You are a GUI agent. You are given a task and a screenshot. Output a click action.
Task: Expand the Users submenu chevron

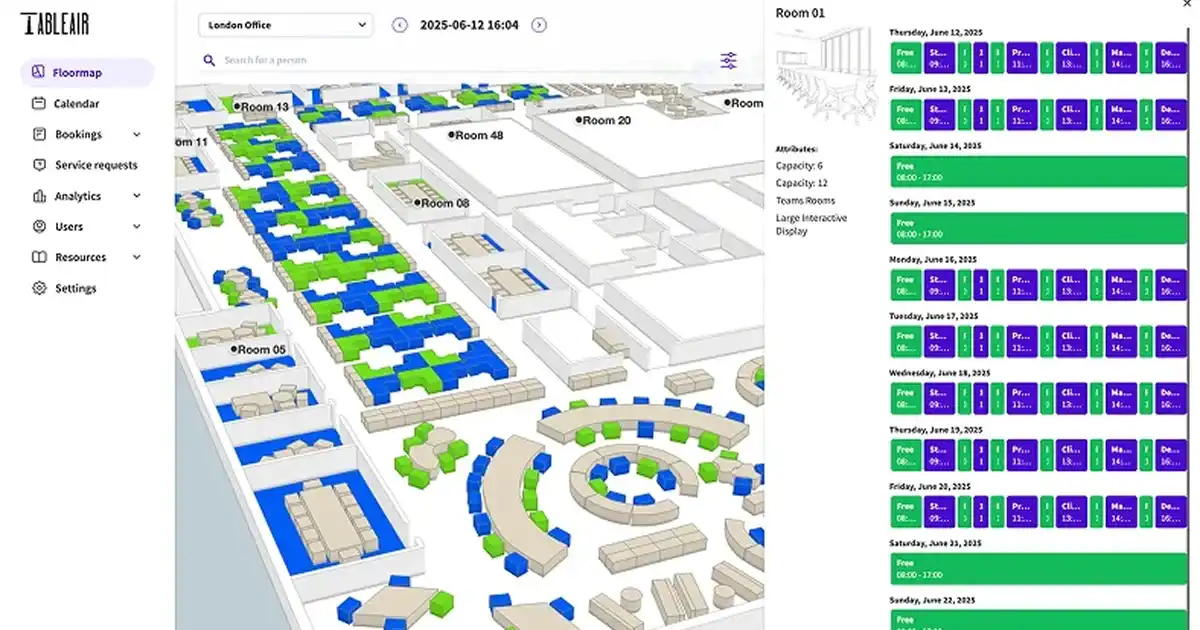coord(137,227)
